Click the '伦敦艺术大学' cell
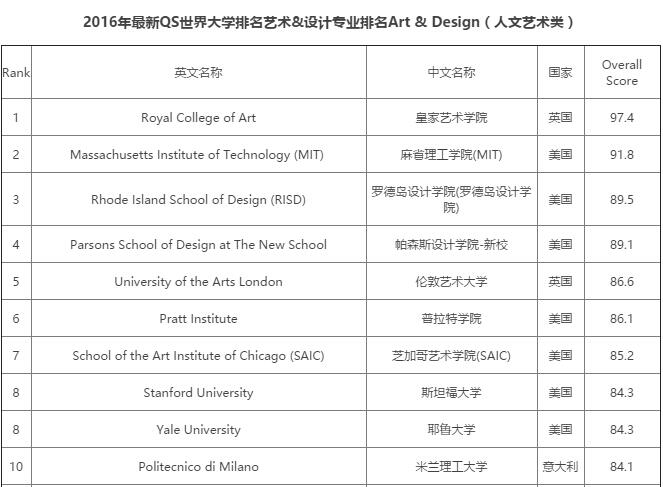 451,282
